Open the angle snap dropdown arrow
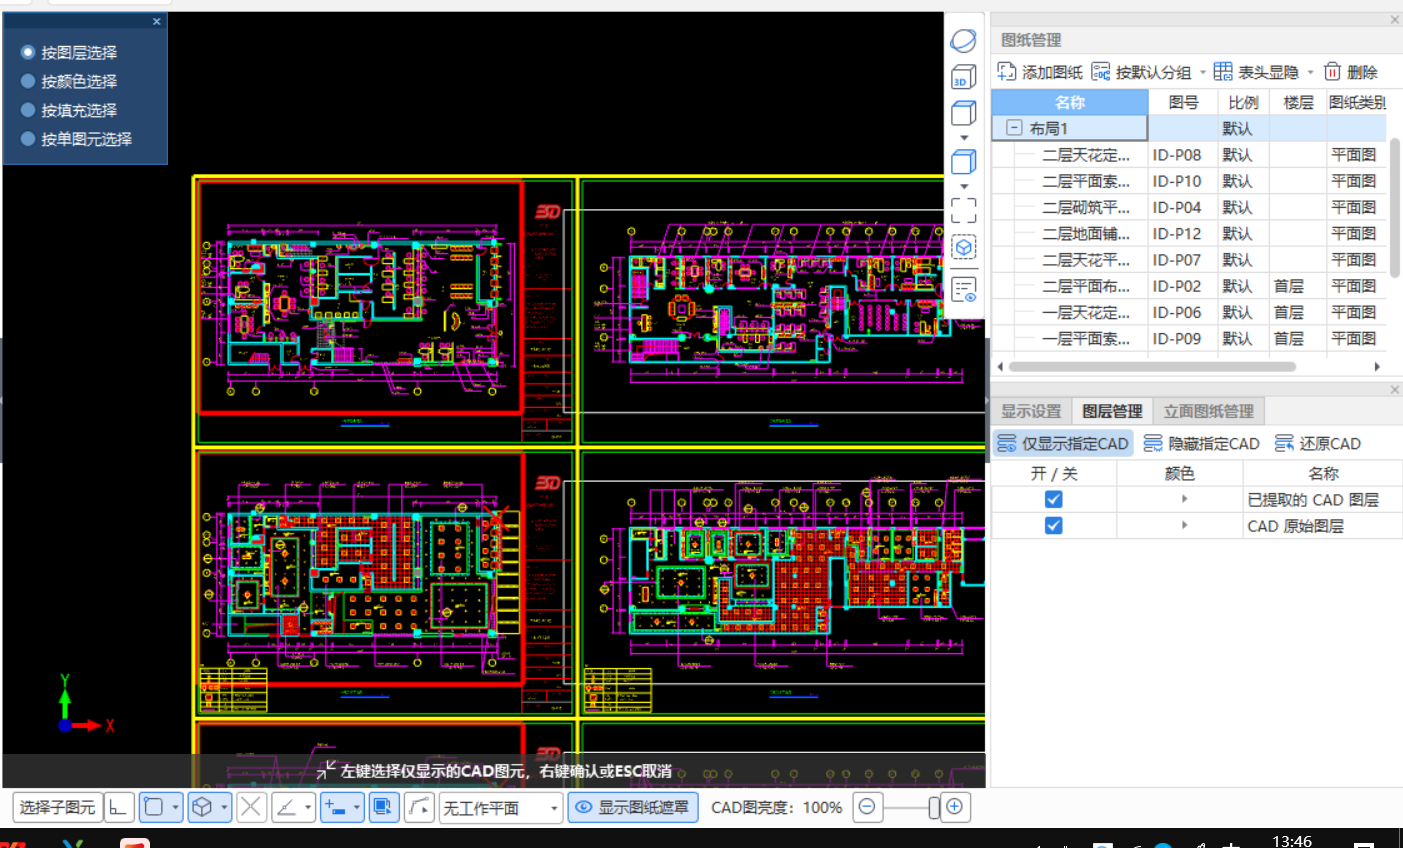1403x848 pixels. click(308, 807)
